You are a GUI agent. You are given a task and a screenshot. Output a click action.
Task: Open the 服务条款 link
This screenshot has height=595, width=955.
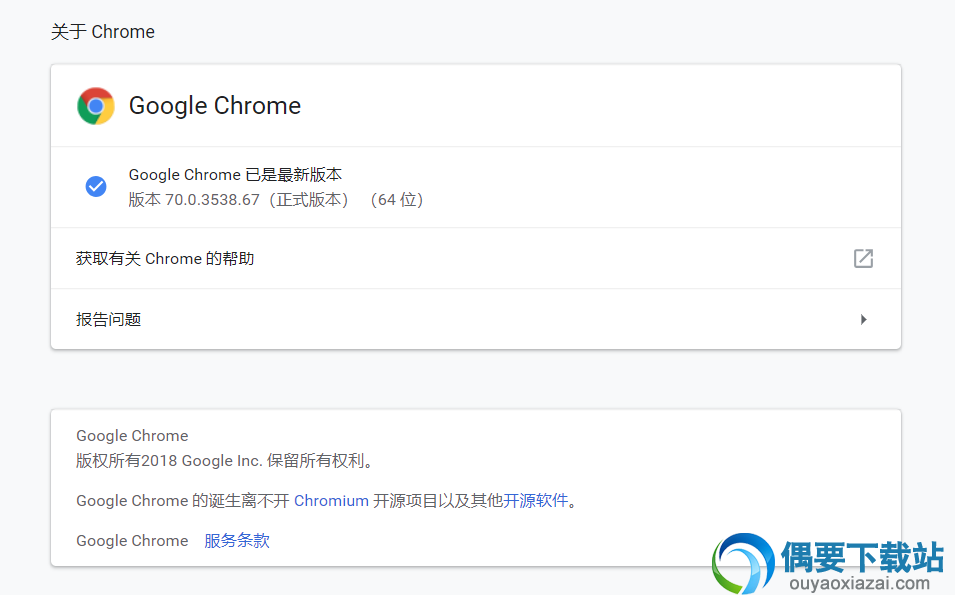237,540
